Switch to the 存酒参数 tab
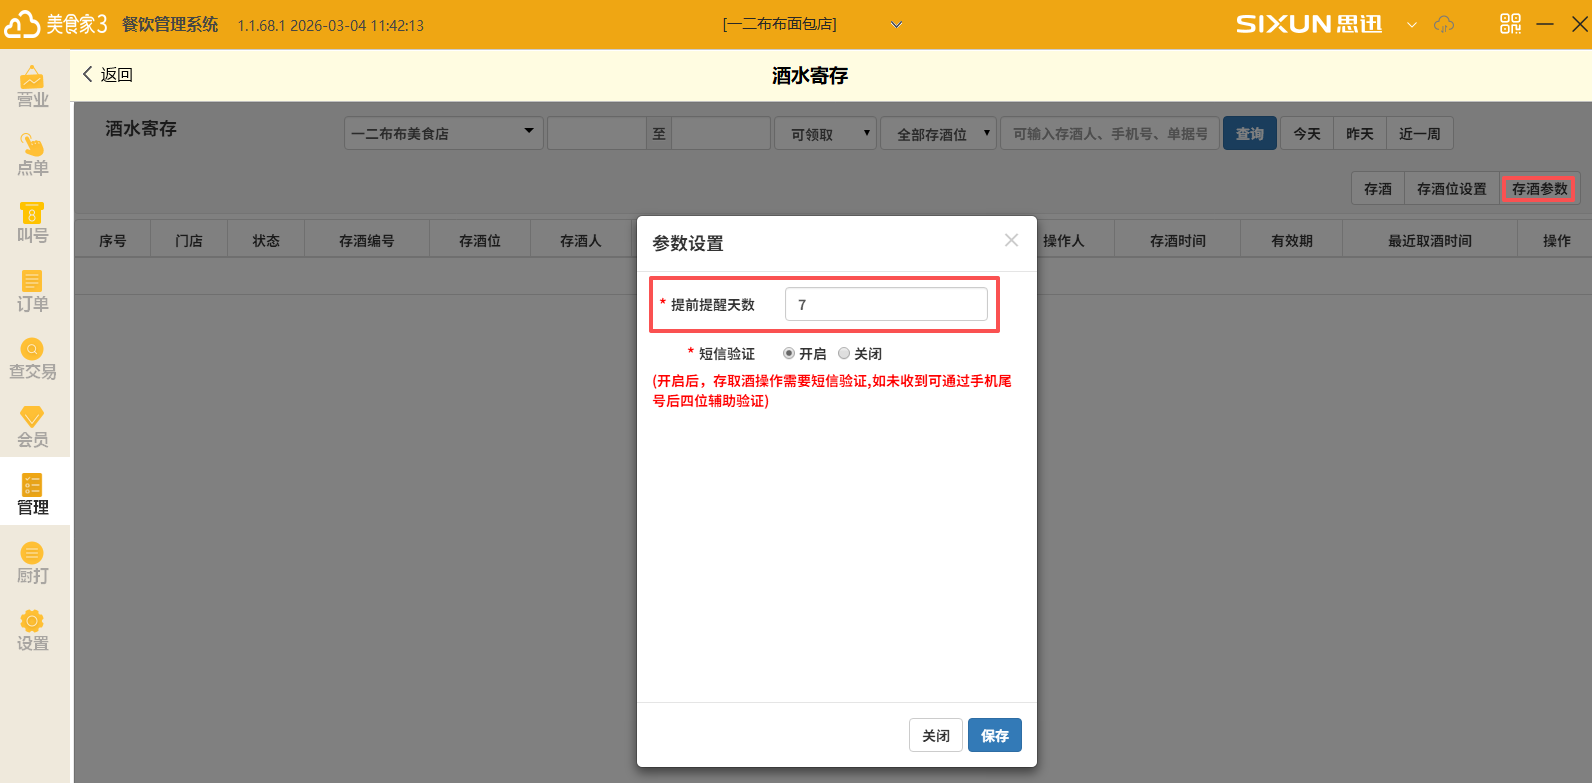The height and width of the screenshot is (783, 1592). (1539, 189)
